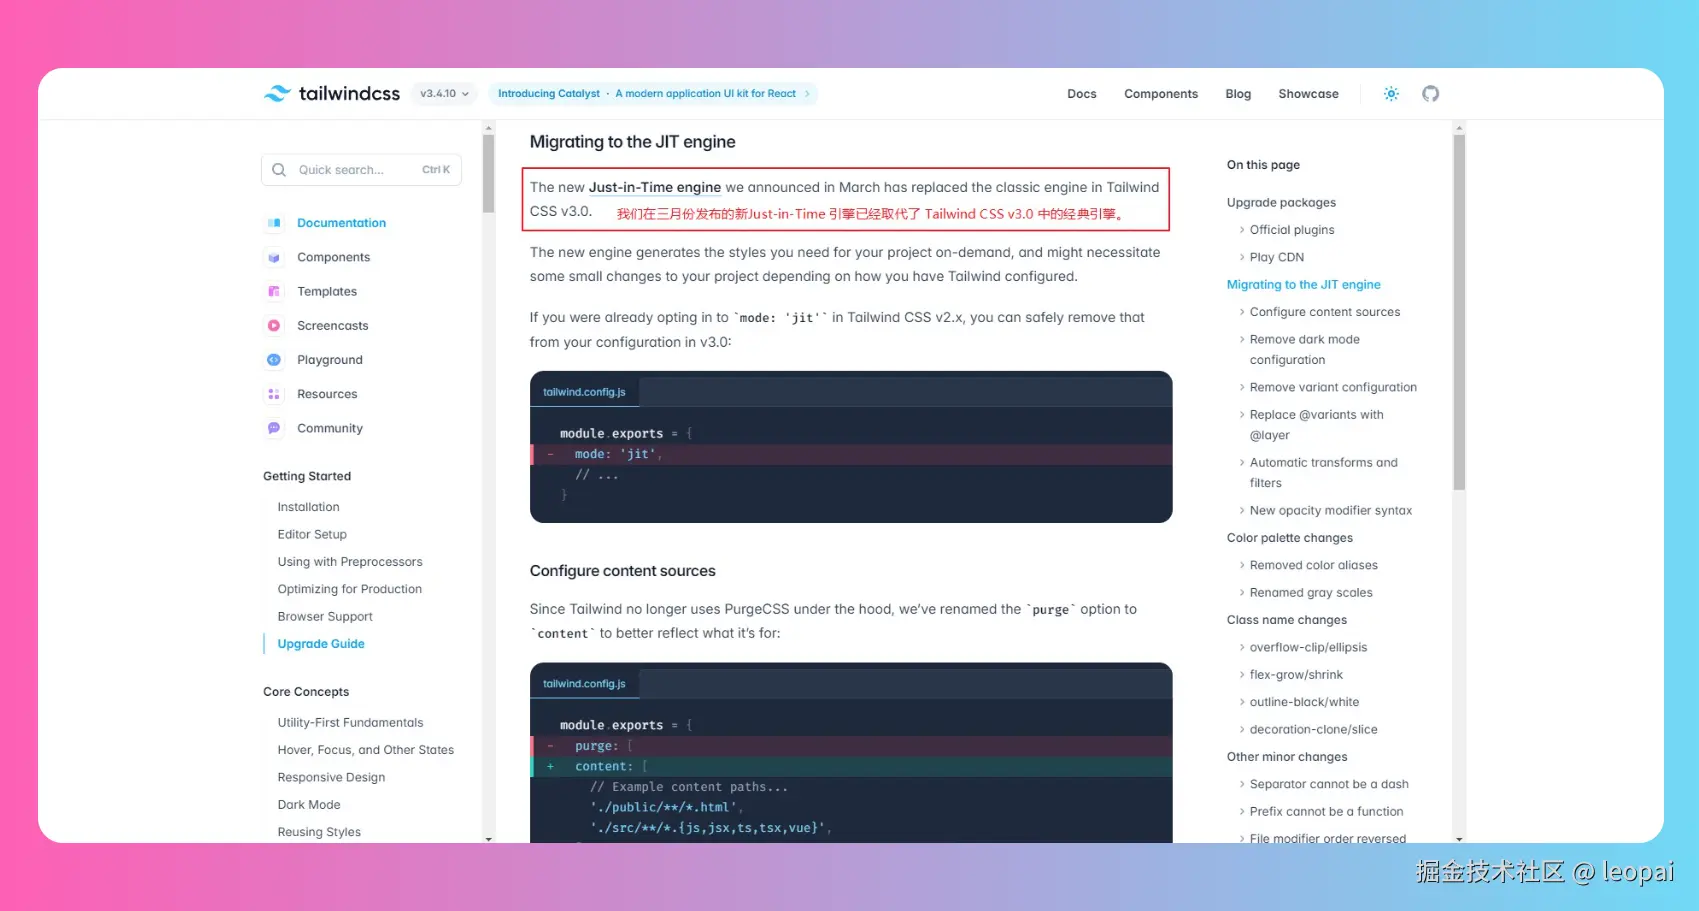Select the second tailwind.config.js code tab
The height and width of the screenshot is (911, 1699).
click(x=584, y=684)
